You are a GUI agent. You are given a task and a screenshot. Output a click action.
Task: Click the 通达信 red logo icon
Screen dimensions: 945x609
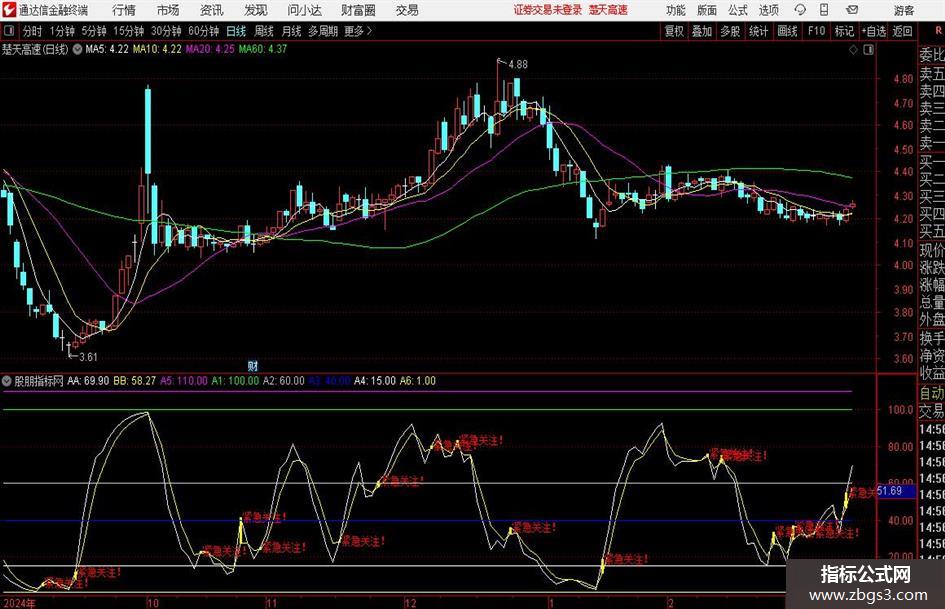(x=9, y=10)
